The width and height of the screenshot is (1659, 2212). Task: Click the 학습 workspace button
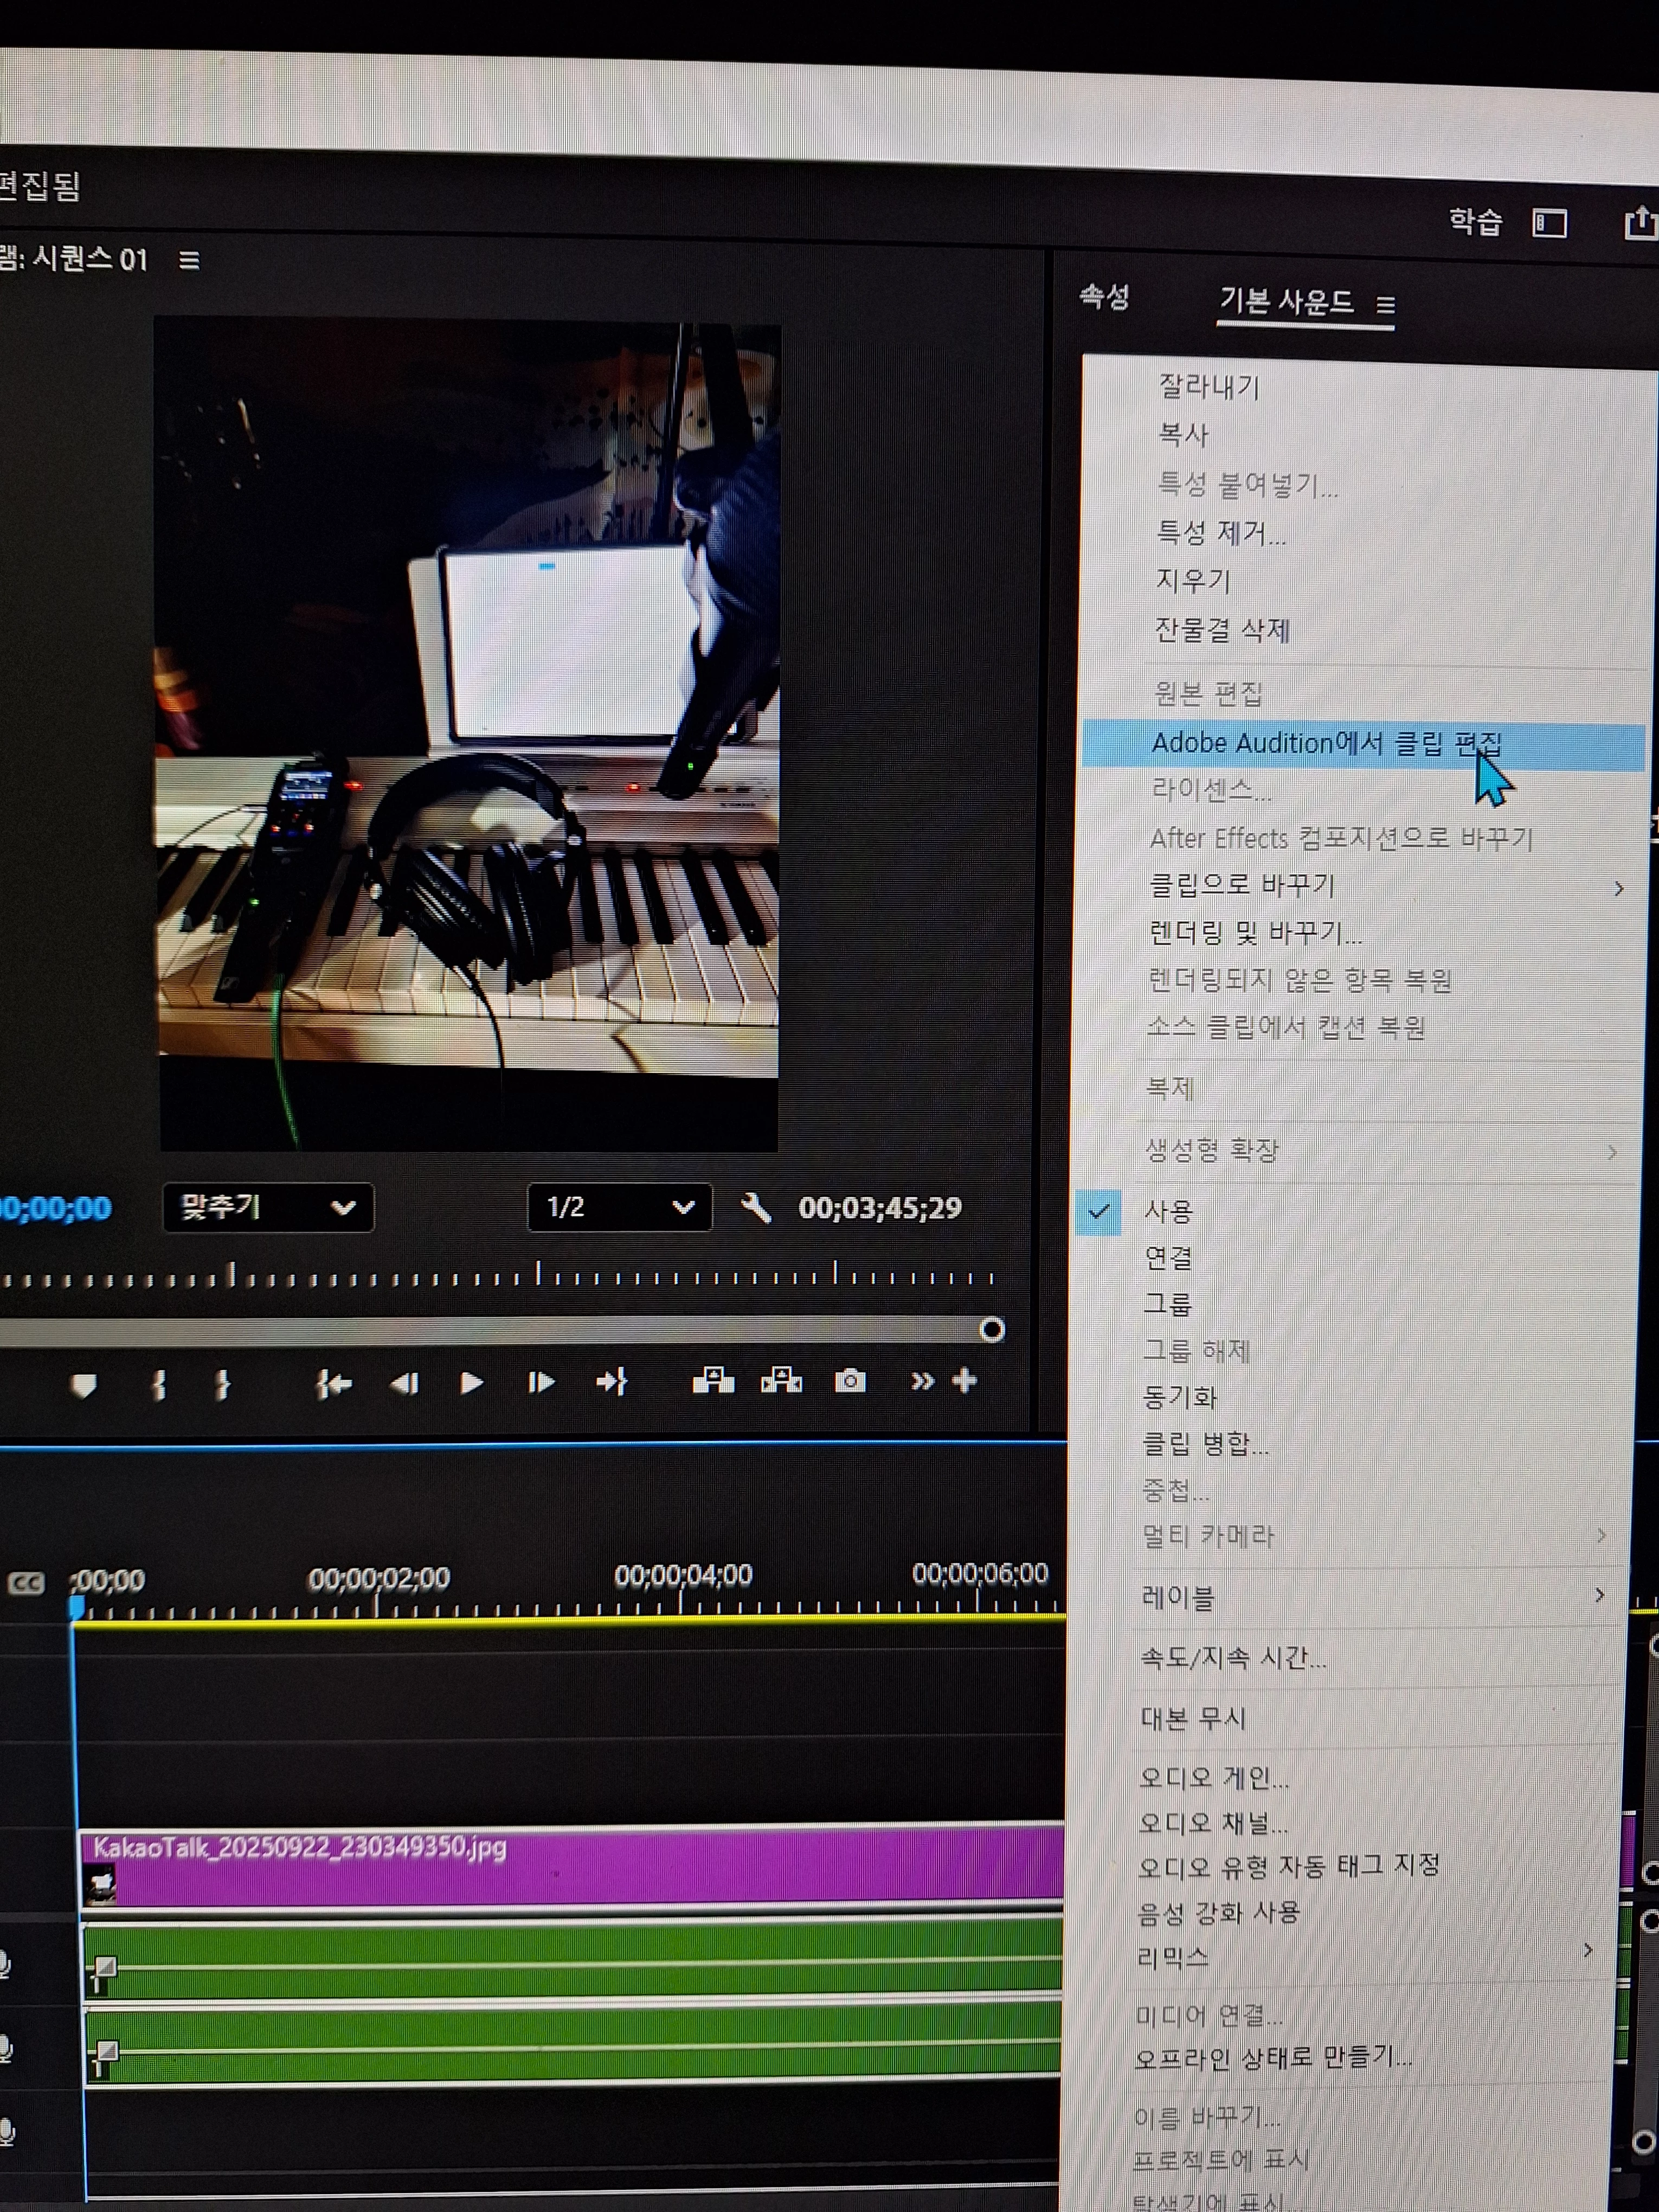(1475, 222)
